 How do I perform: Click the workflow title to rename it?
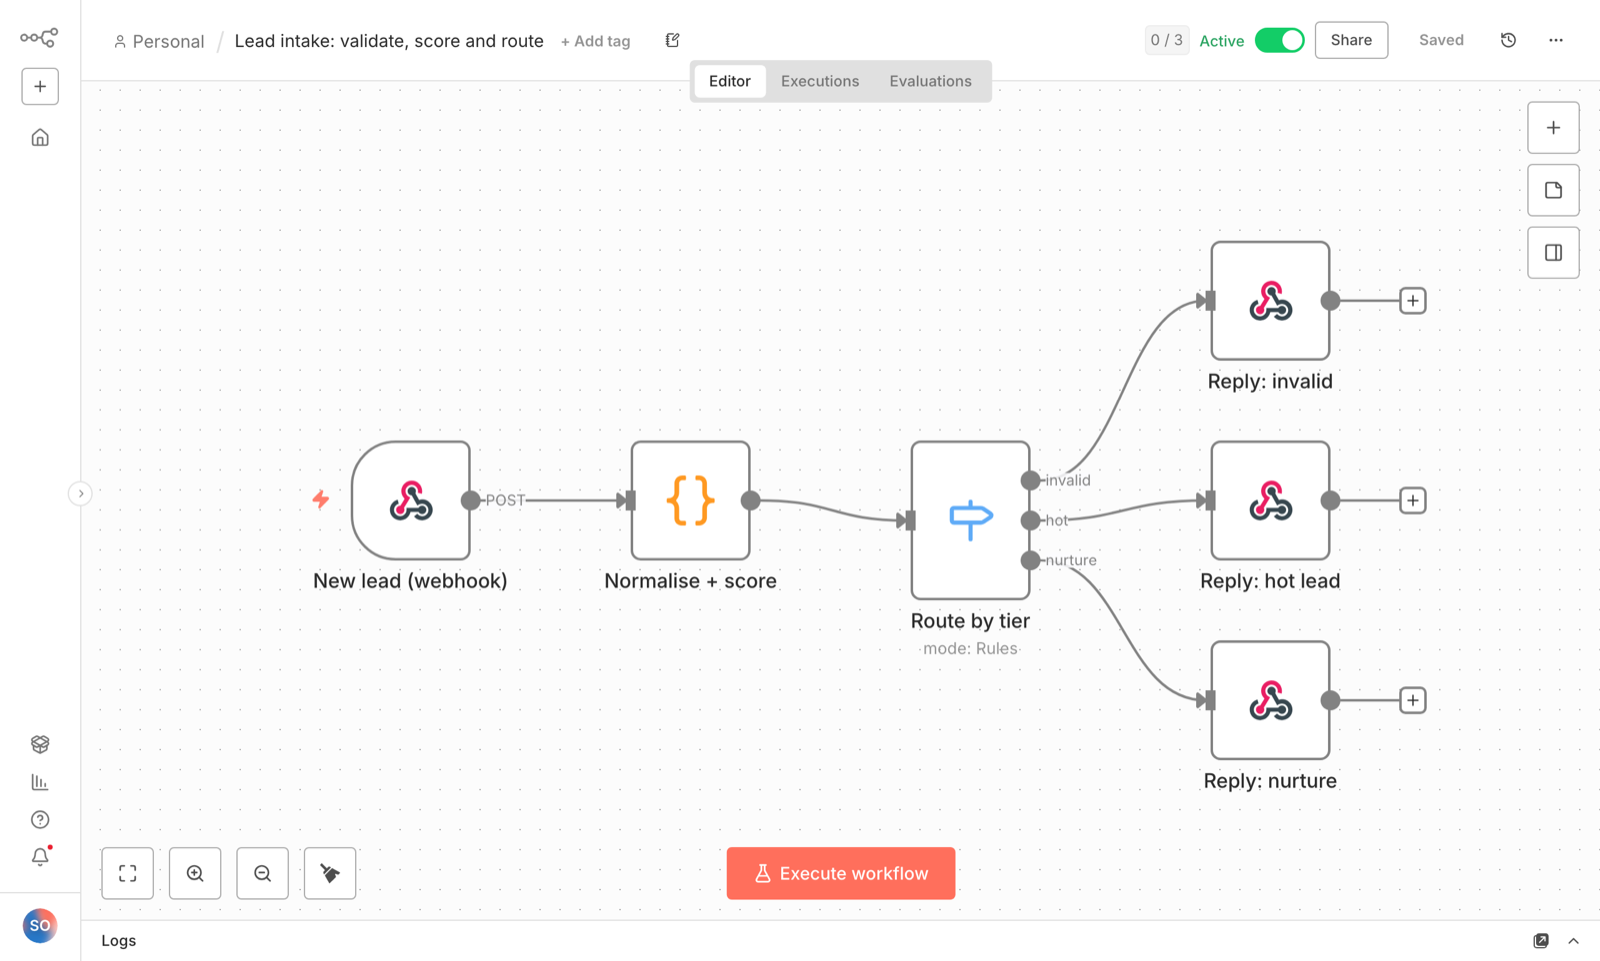tap(389, 41)
